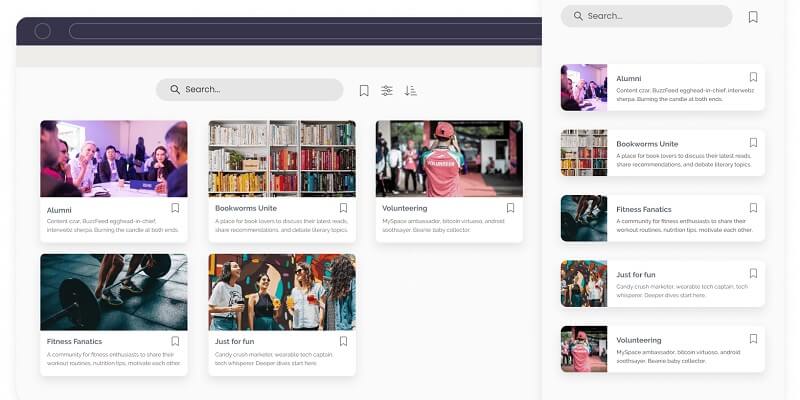Open the mural friends photo in grid
This screenshot has width=800, height=400.
[282, 292]
